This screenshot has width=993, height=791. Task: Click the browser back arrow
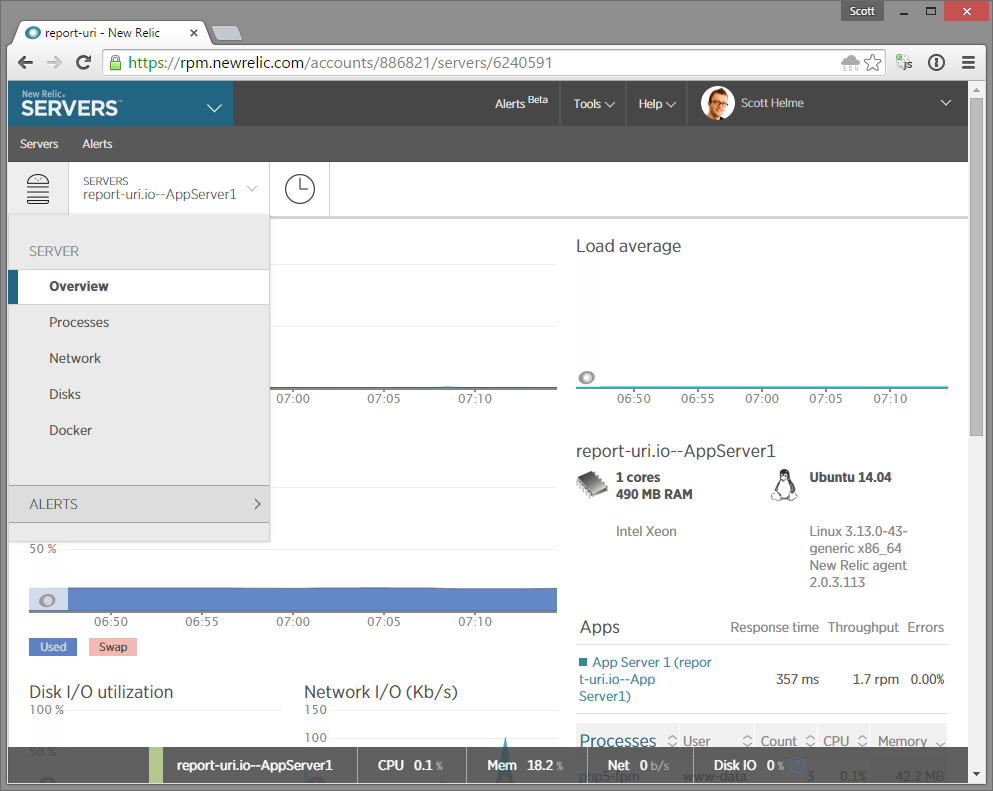click(x=26, y=62)
